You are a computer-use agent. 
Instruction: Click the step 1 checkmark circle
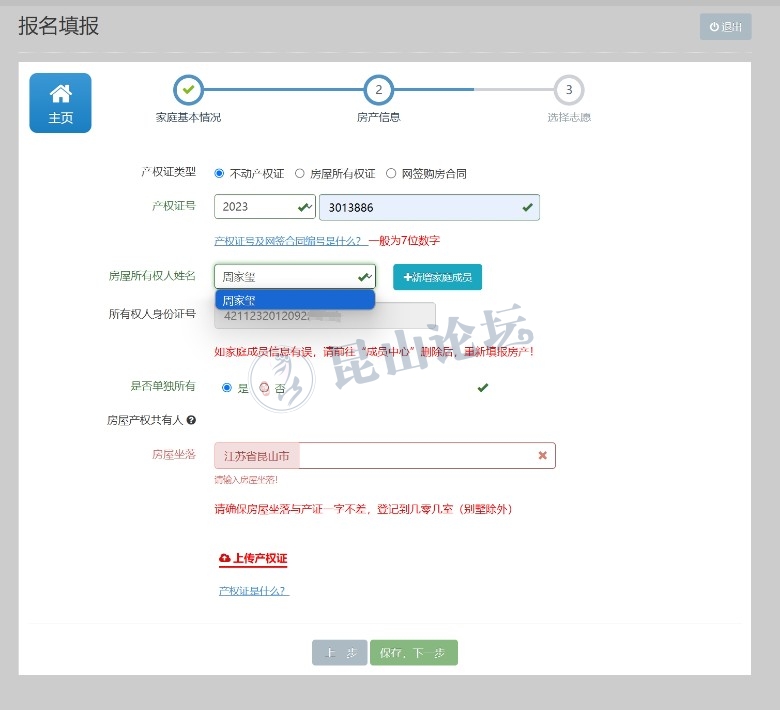188,90
